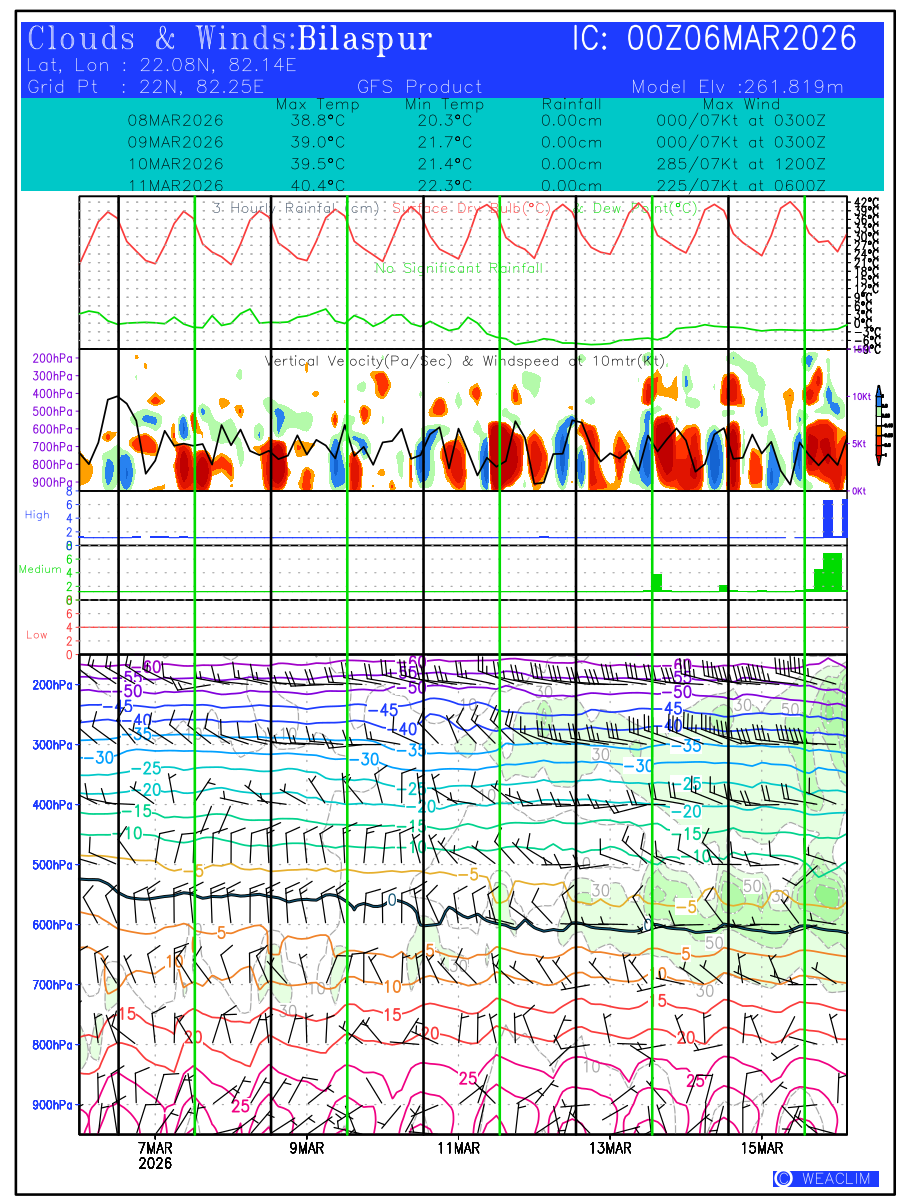Click the tall blue High cloud bar

[828, 518]
